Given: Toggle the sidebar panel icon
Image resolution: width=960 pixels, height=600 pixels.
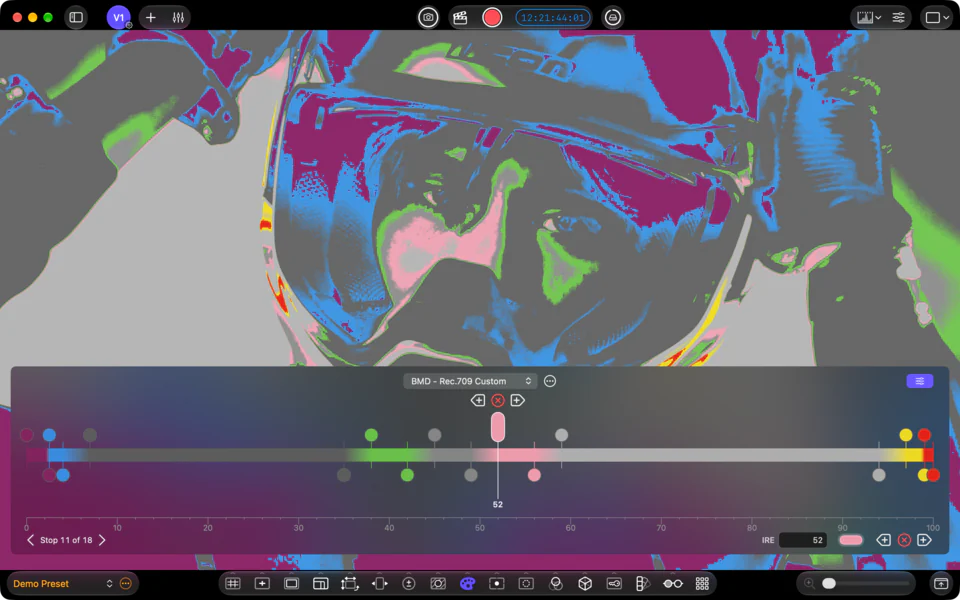Looking at the screenshot, I should 76,17.
